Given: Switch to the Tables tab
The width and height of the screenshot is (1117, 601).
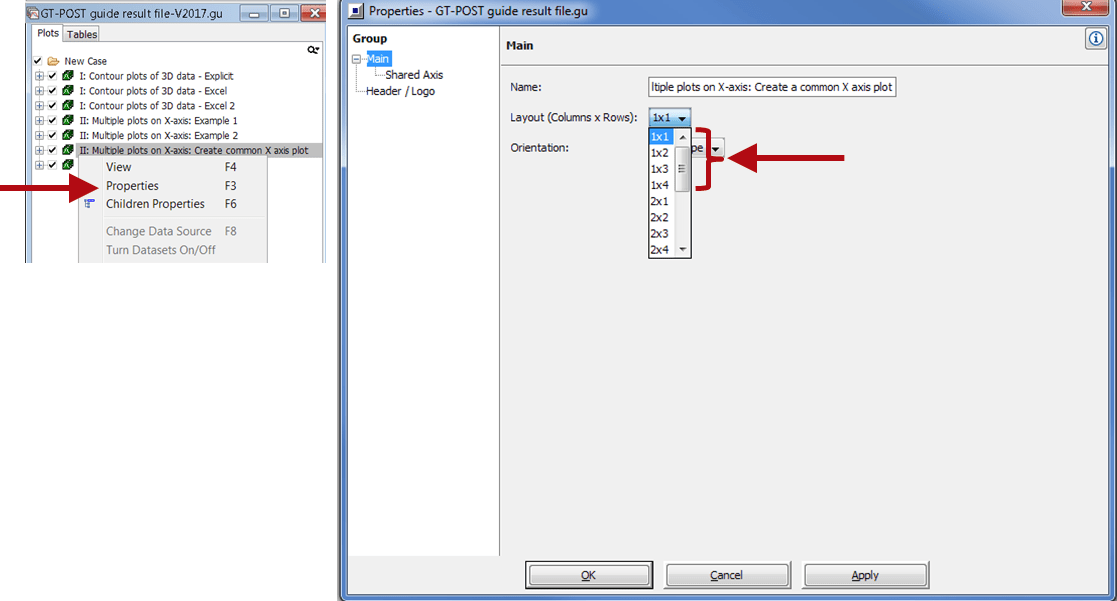Looking at the screenshot, I should click(x=82, y=34).
